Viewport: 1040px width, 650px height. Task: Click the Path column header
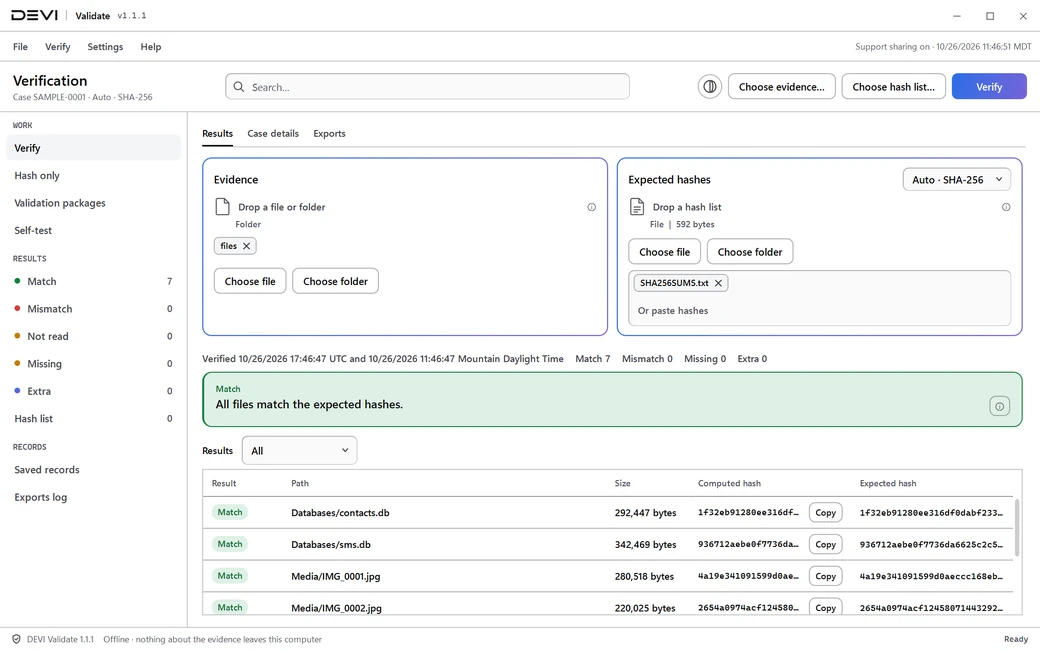tap(300, 484)
